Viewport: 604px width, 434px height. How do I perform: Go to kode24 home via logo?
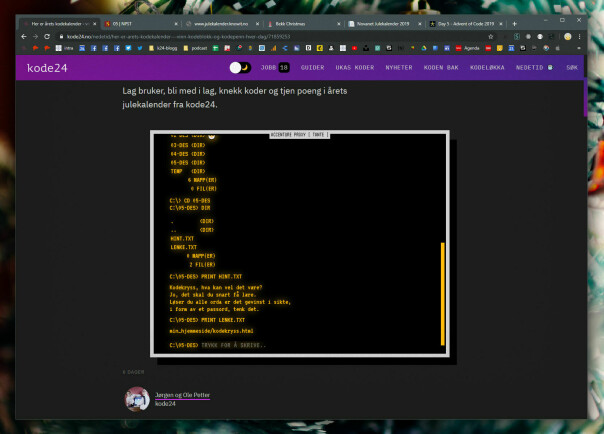coord(47,68)
